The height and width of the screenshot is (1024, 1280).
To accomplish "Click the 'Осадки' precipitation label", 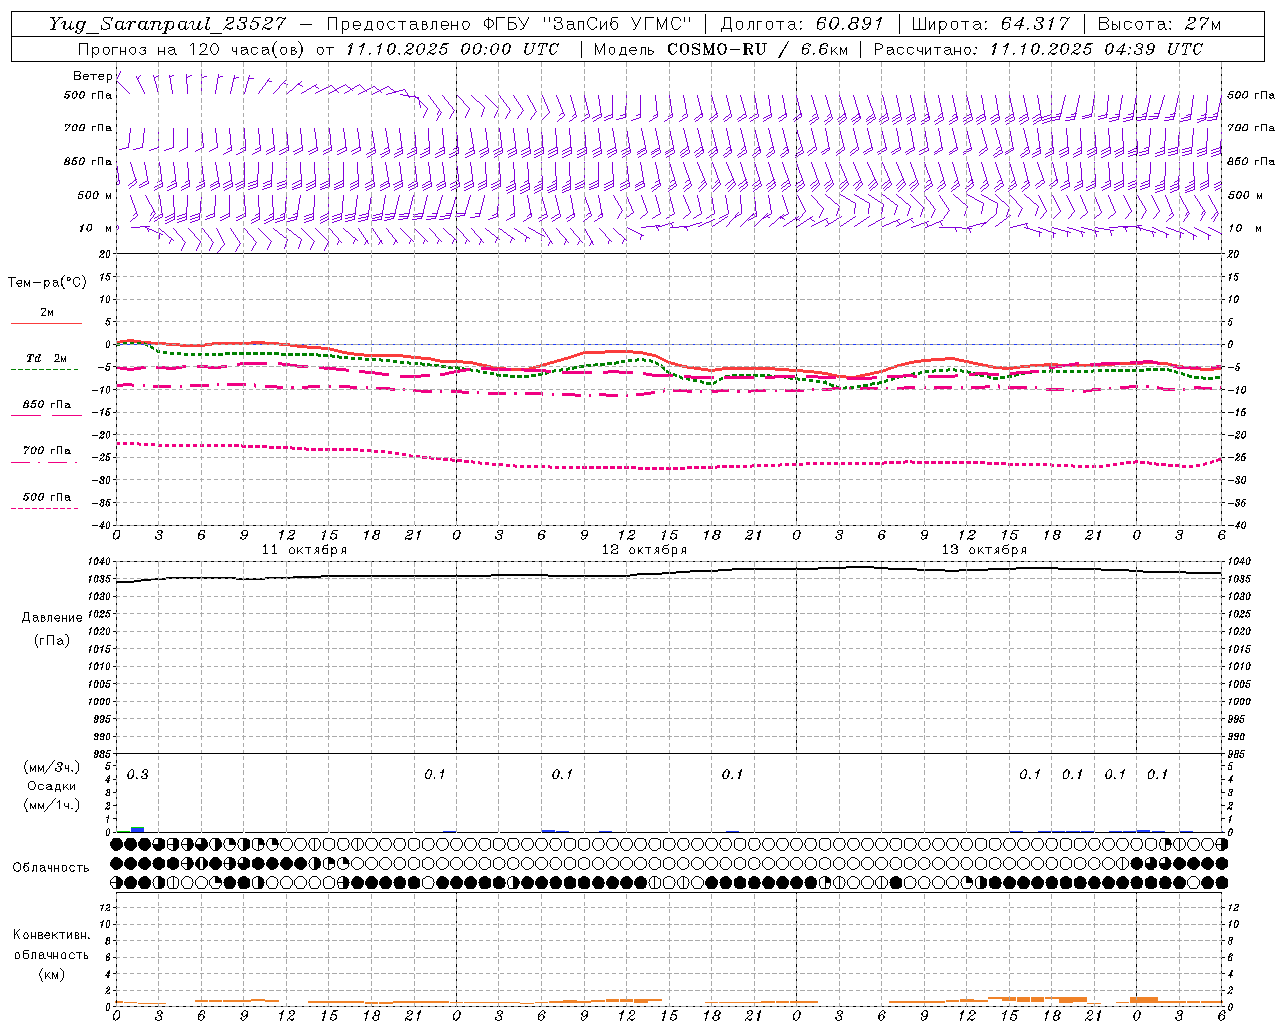I will pyautogui.click(x=52, y=786).
